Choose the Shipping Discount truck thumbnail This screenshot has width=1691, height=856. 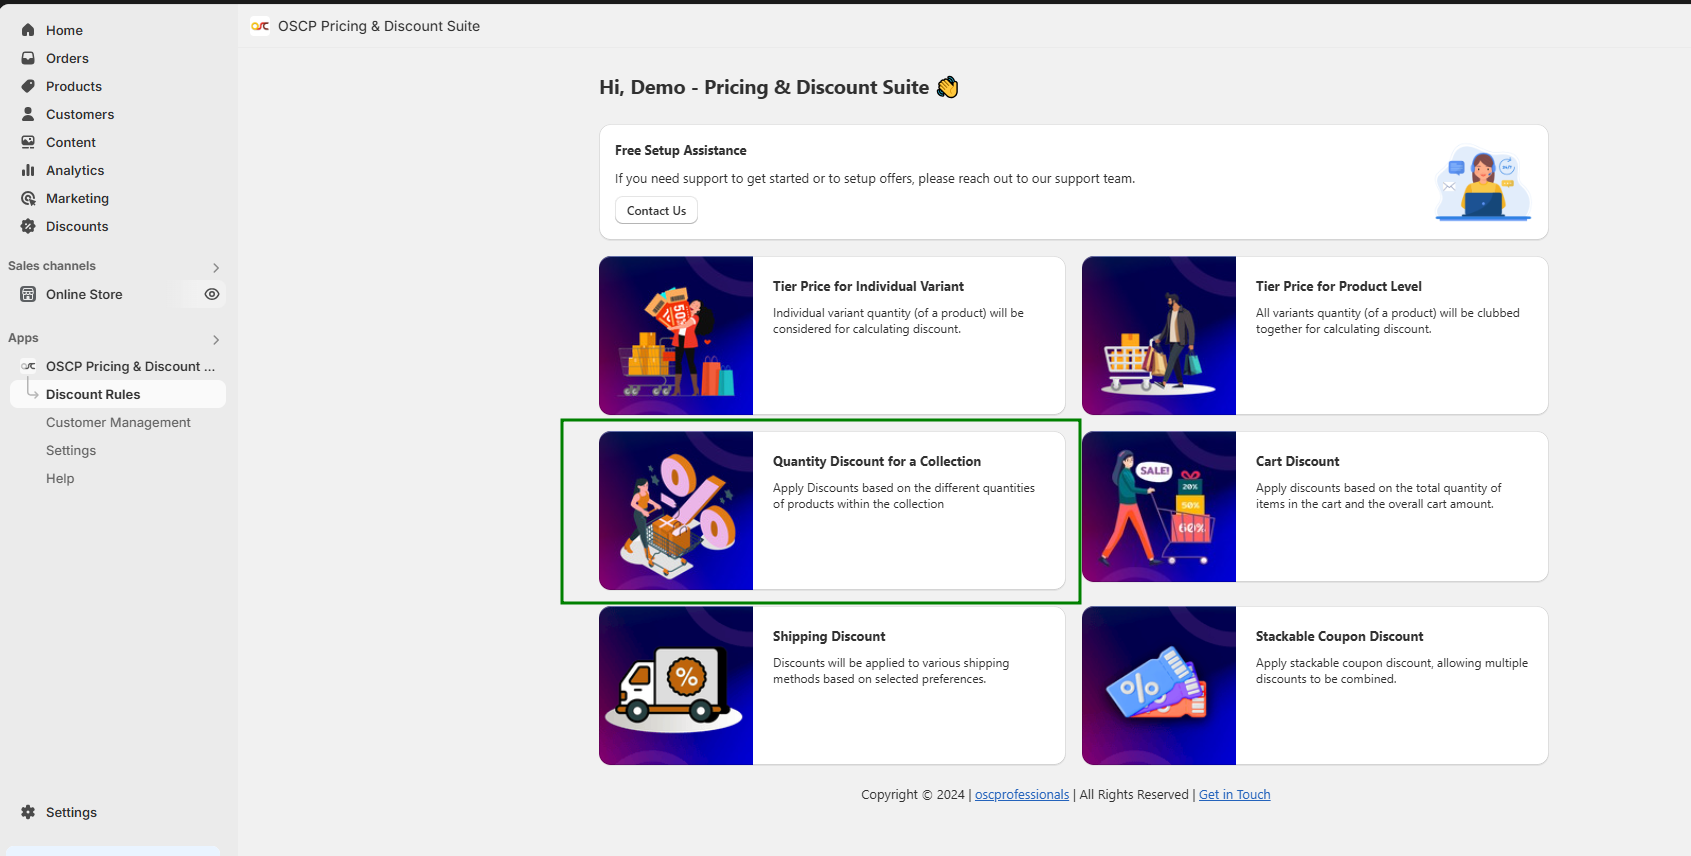coord(676,686)
